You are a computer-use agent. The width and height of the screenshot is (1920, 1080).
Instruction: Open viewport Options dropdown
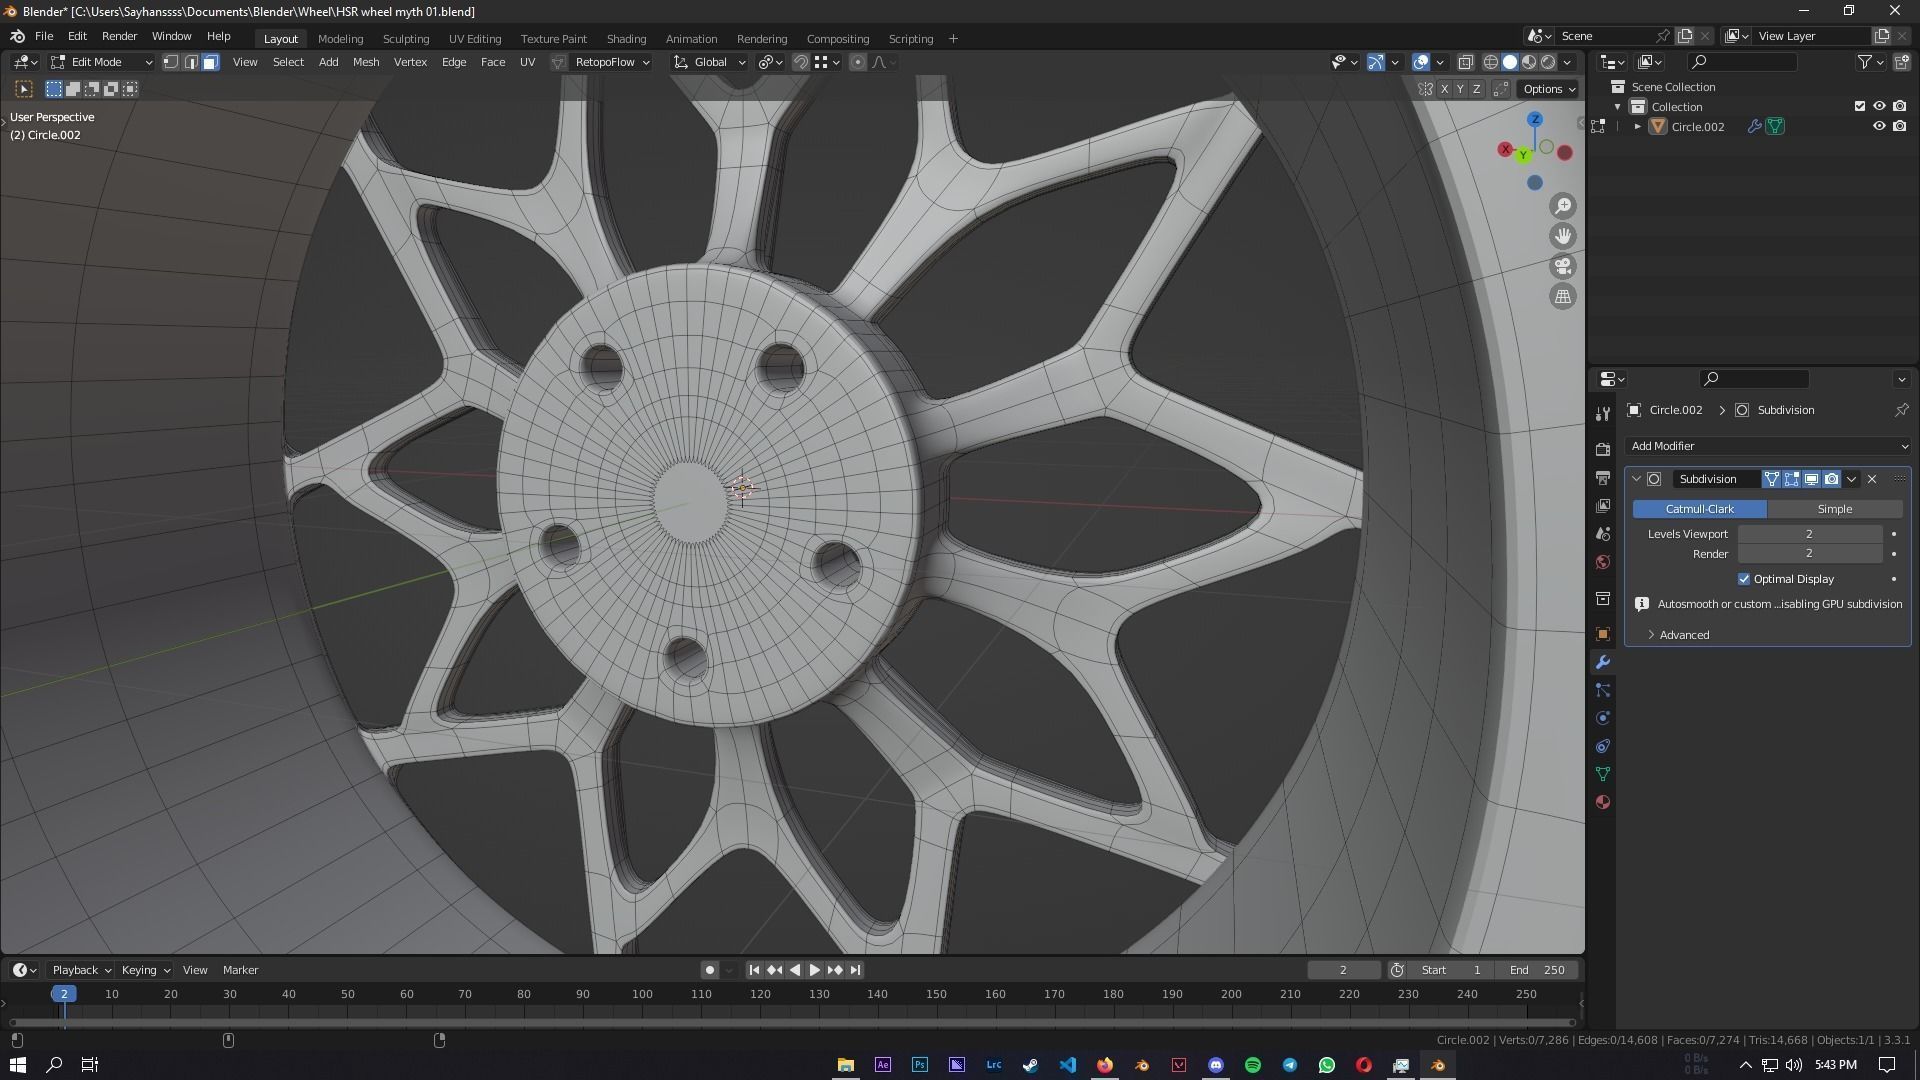coord(1548,89)
